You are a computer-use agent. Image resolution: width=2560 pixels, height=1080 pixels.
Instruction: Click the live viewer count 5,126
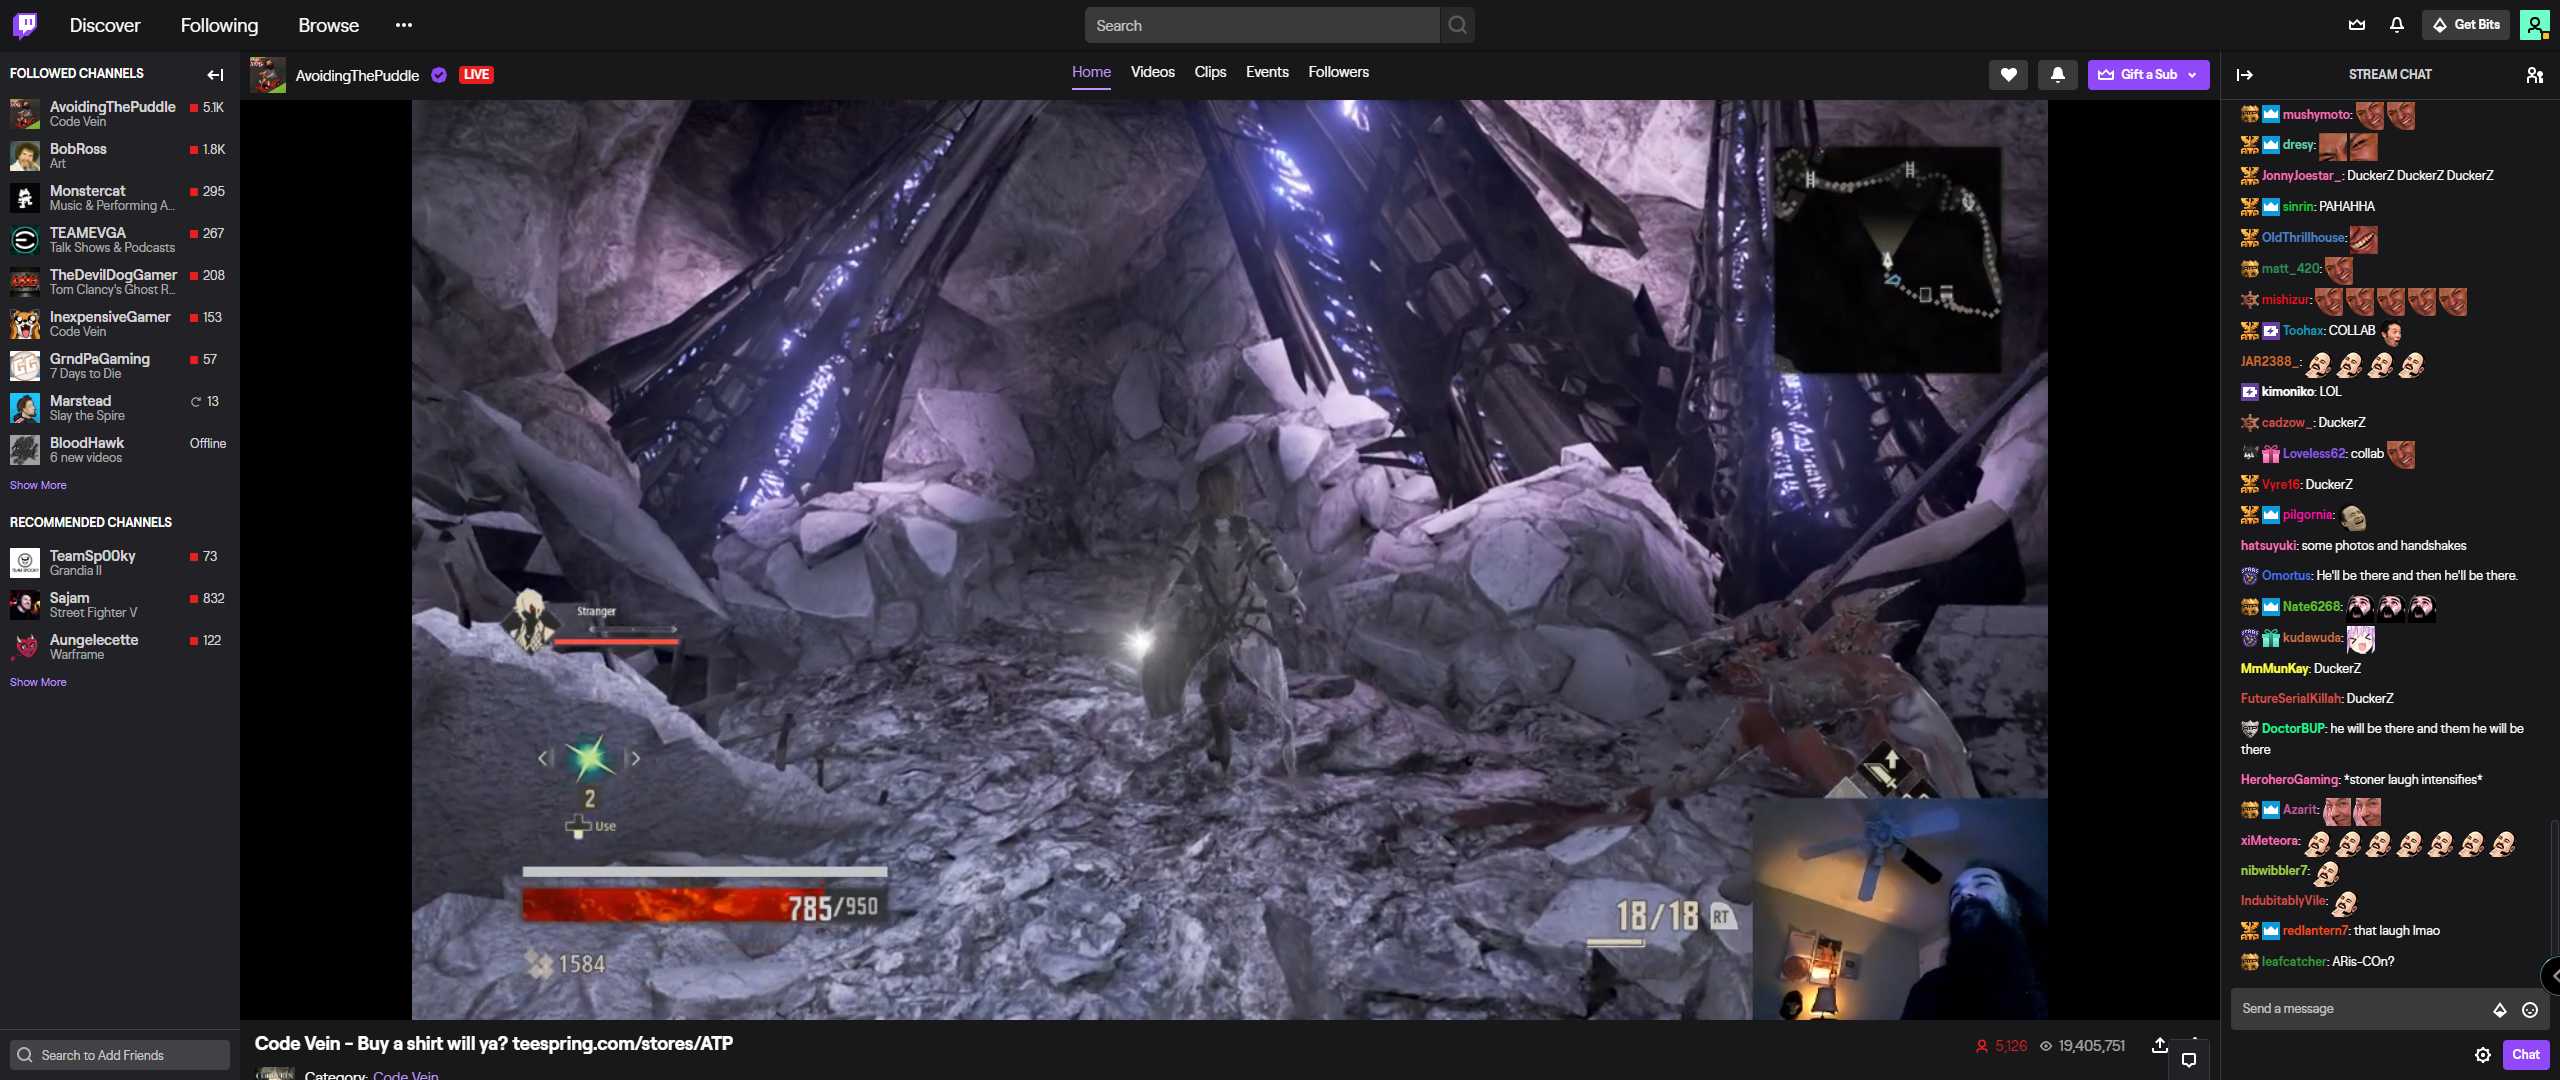[x=2001, y=1046]
